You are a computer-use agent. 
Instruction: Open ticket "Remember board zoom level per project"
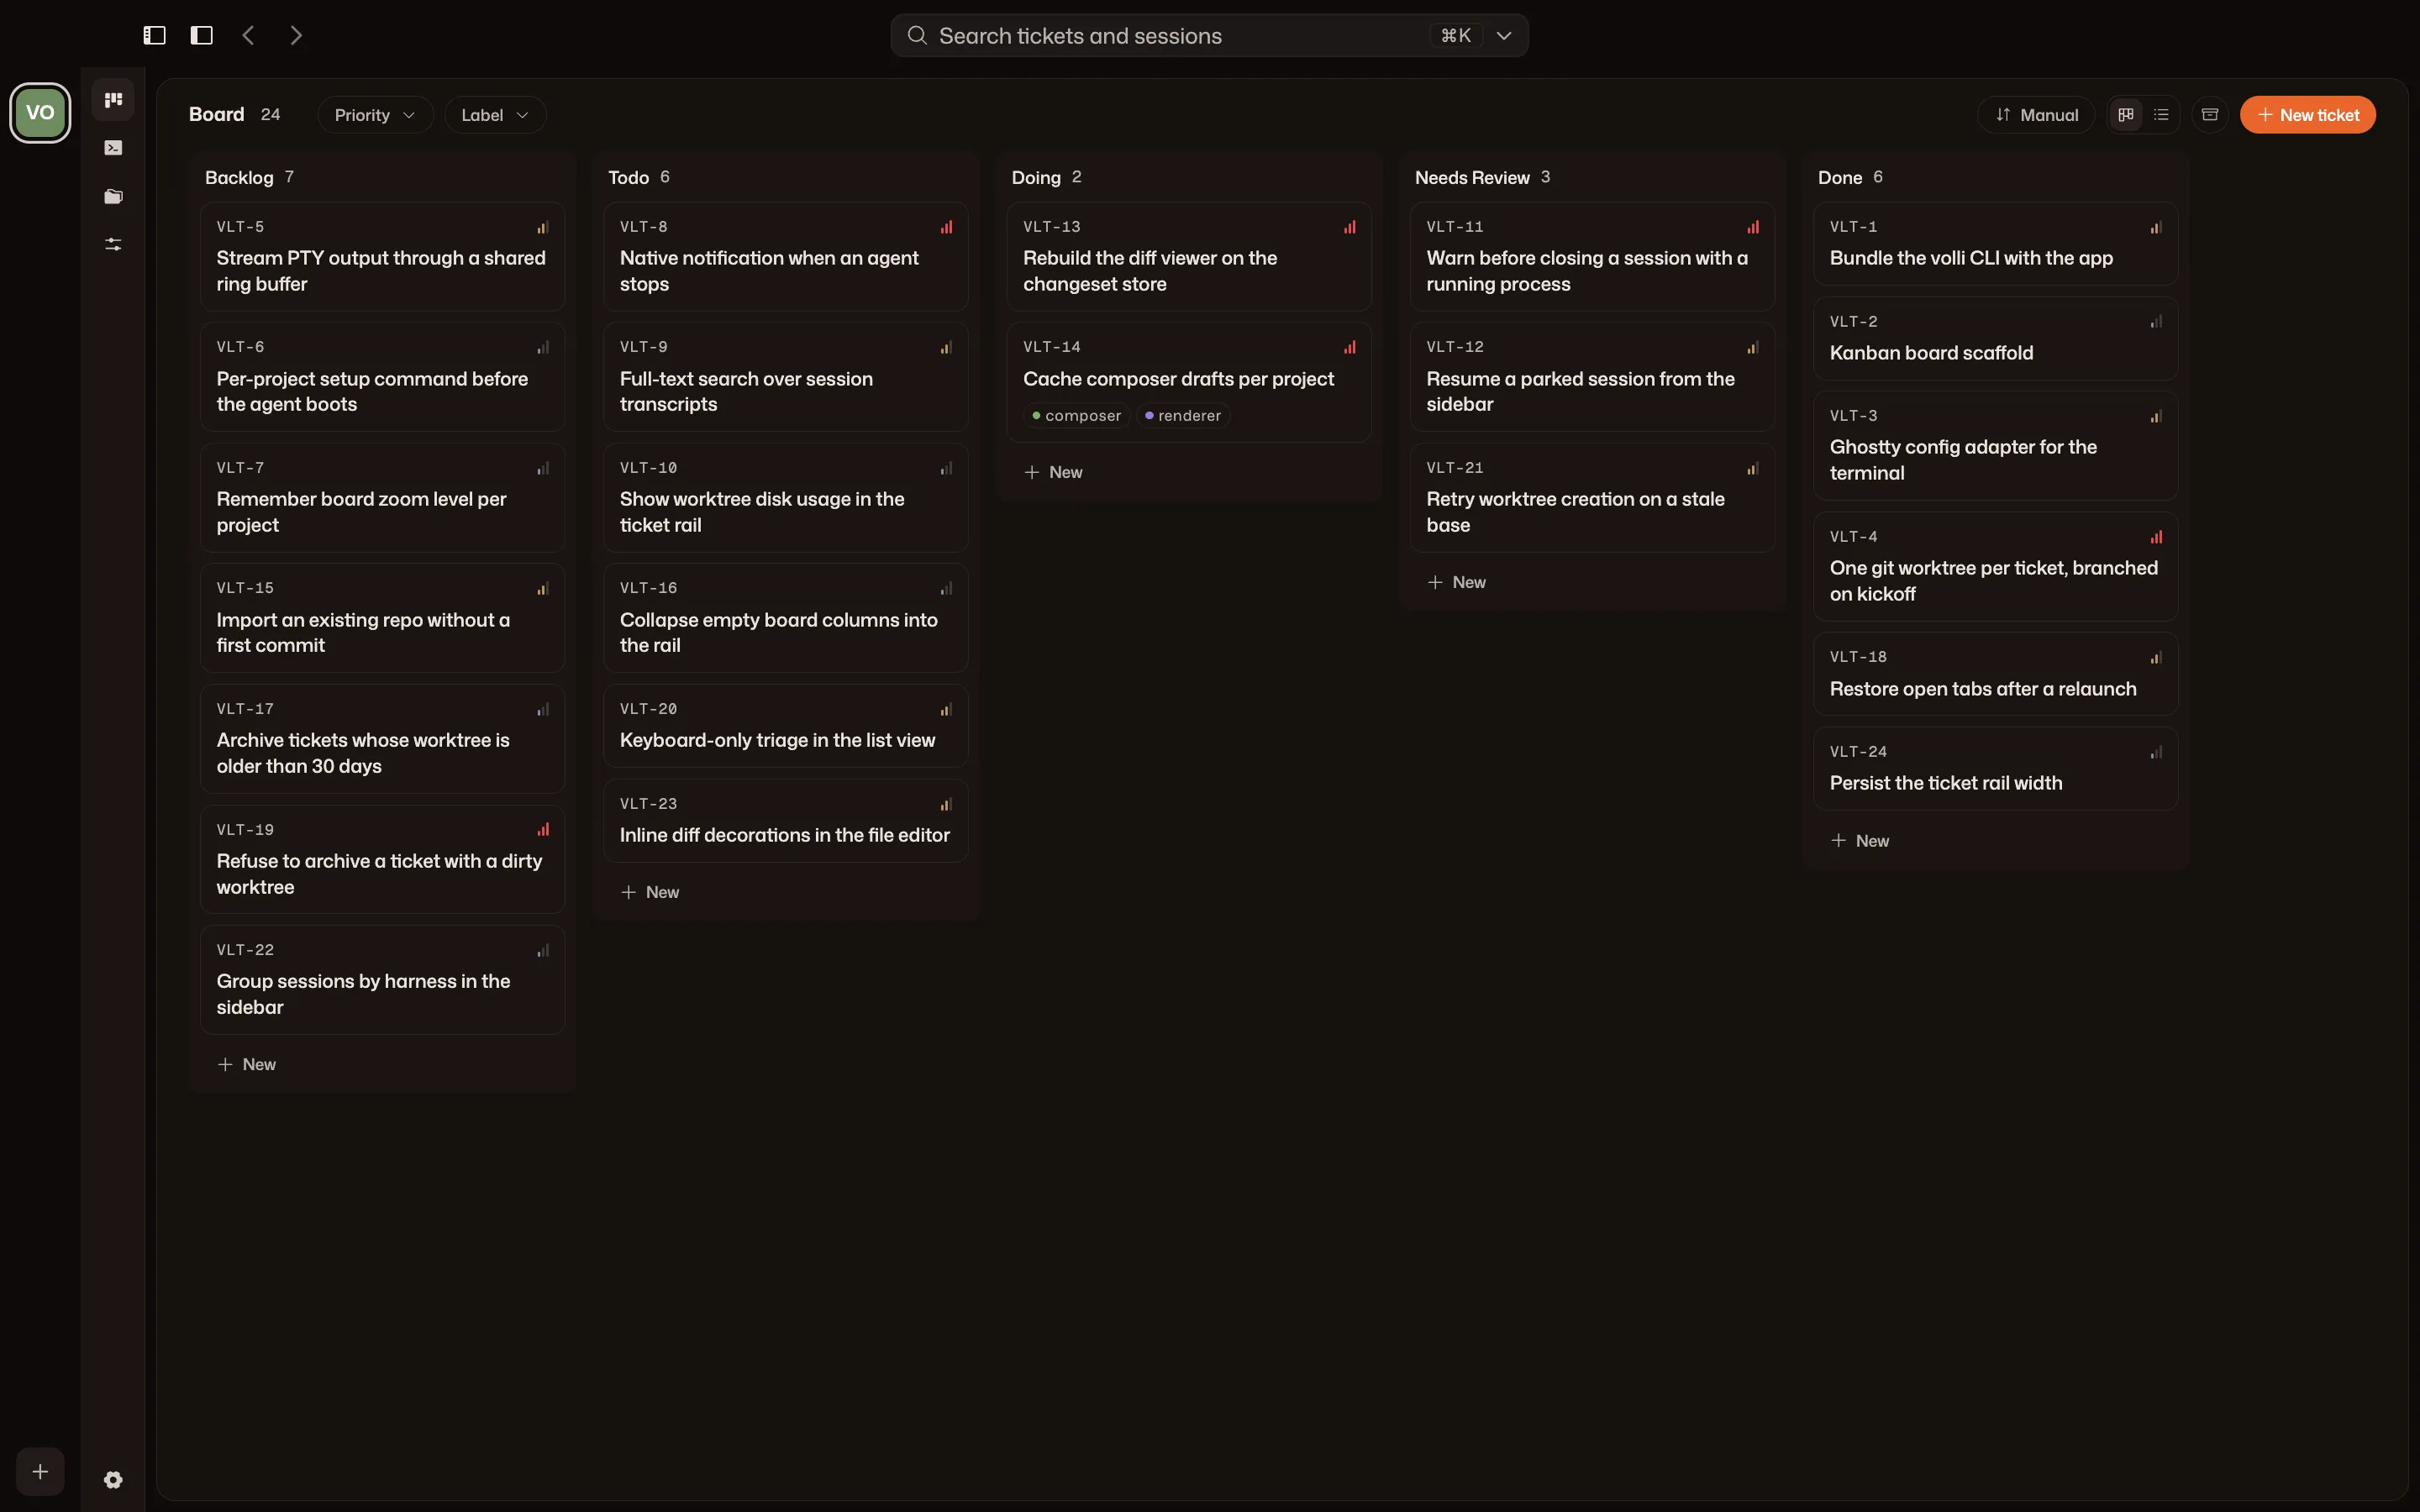[382, 497]
